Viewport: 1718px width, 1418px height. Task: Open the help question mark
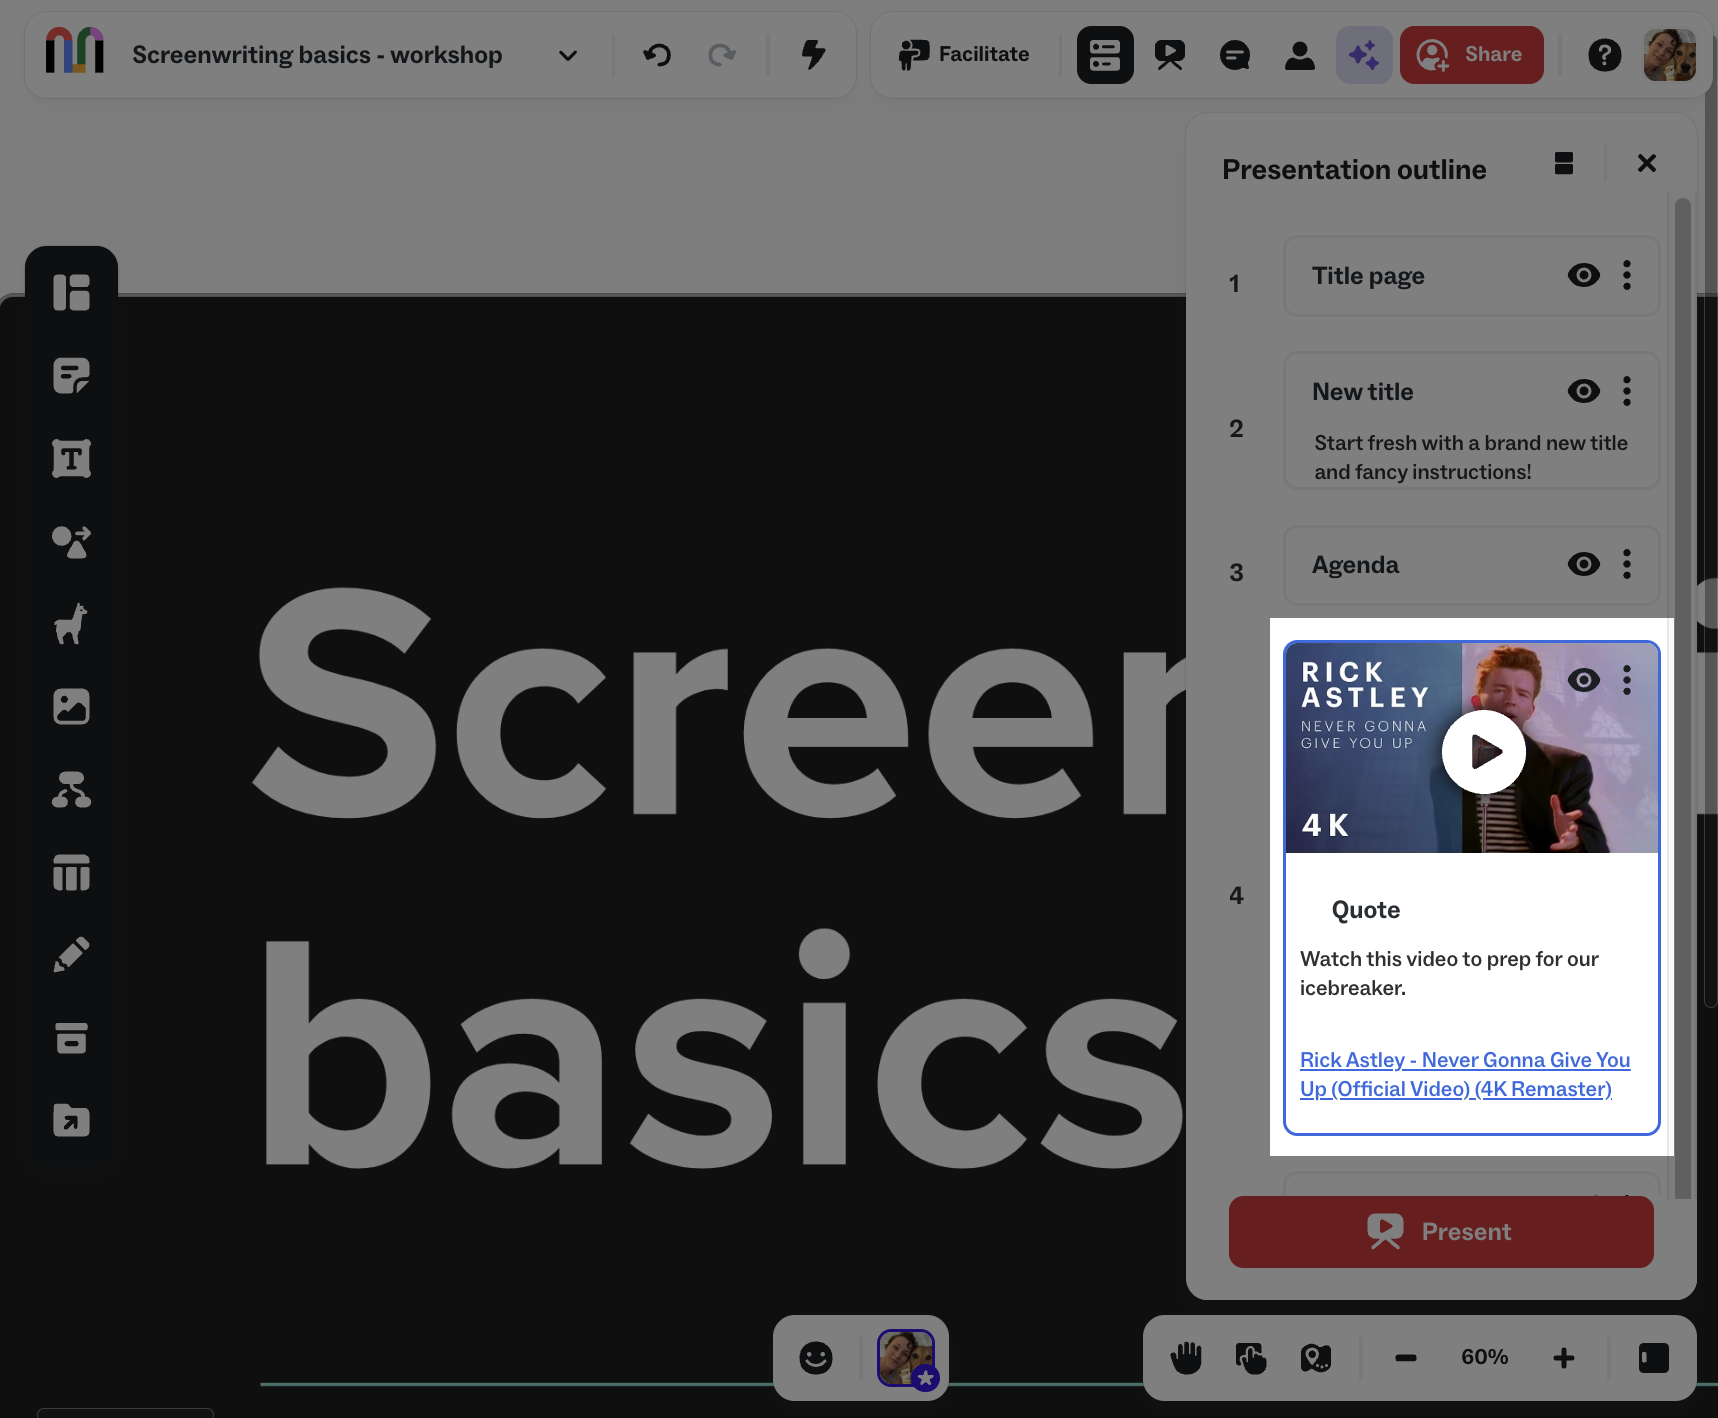[1605, 55]
